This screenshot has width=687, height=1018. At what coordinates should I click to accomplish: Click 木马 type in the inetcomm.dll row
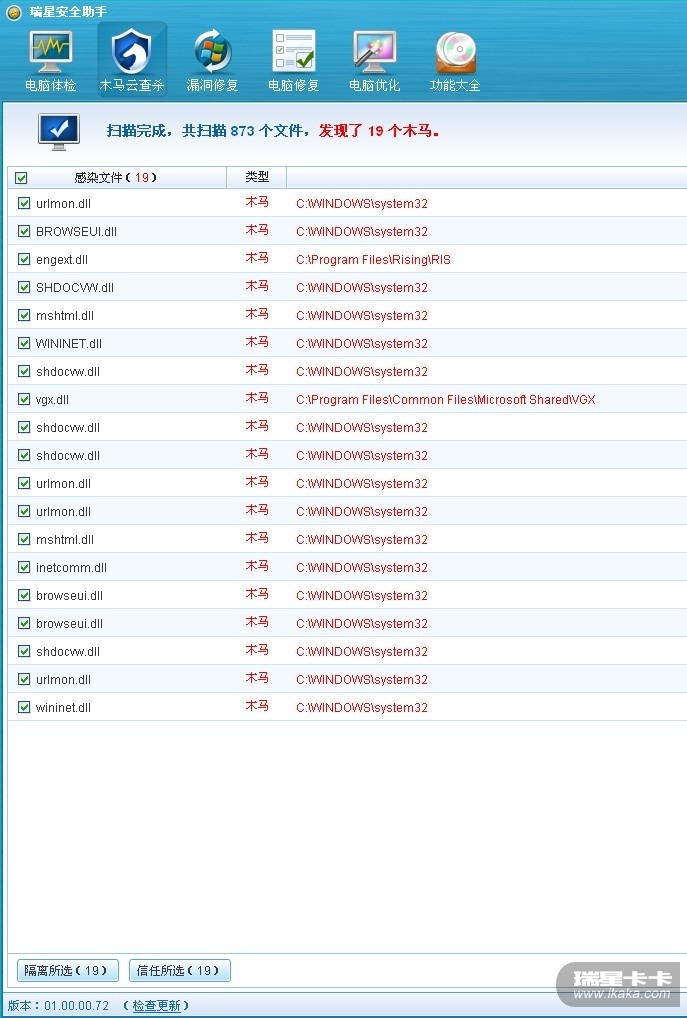pos(257,566)
